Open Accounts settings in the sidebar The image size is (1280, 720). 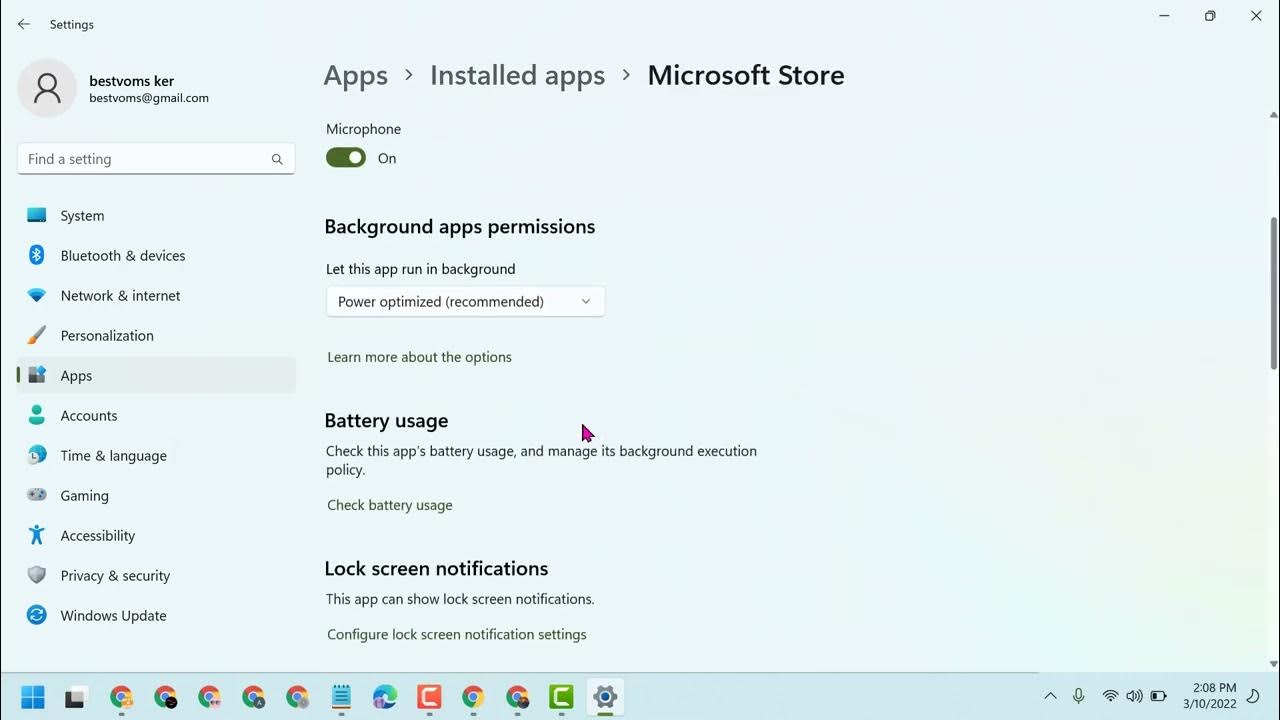156,416
